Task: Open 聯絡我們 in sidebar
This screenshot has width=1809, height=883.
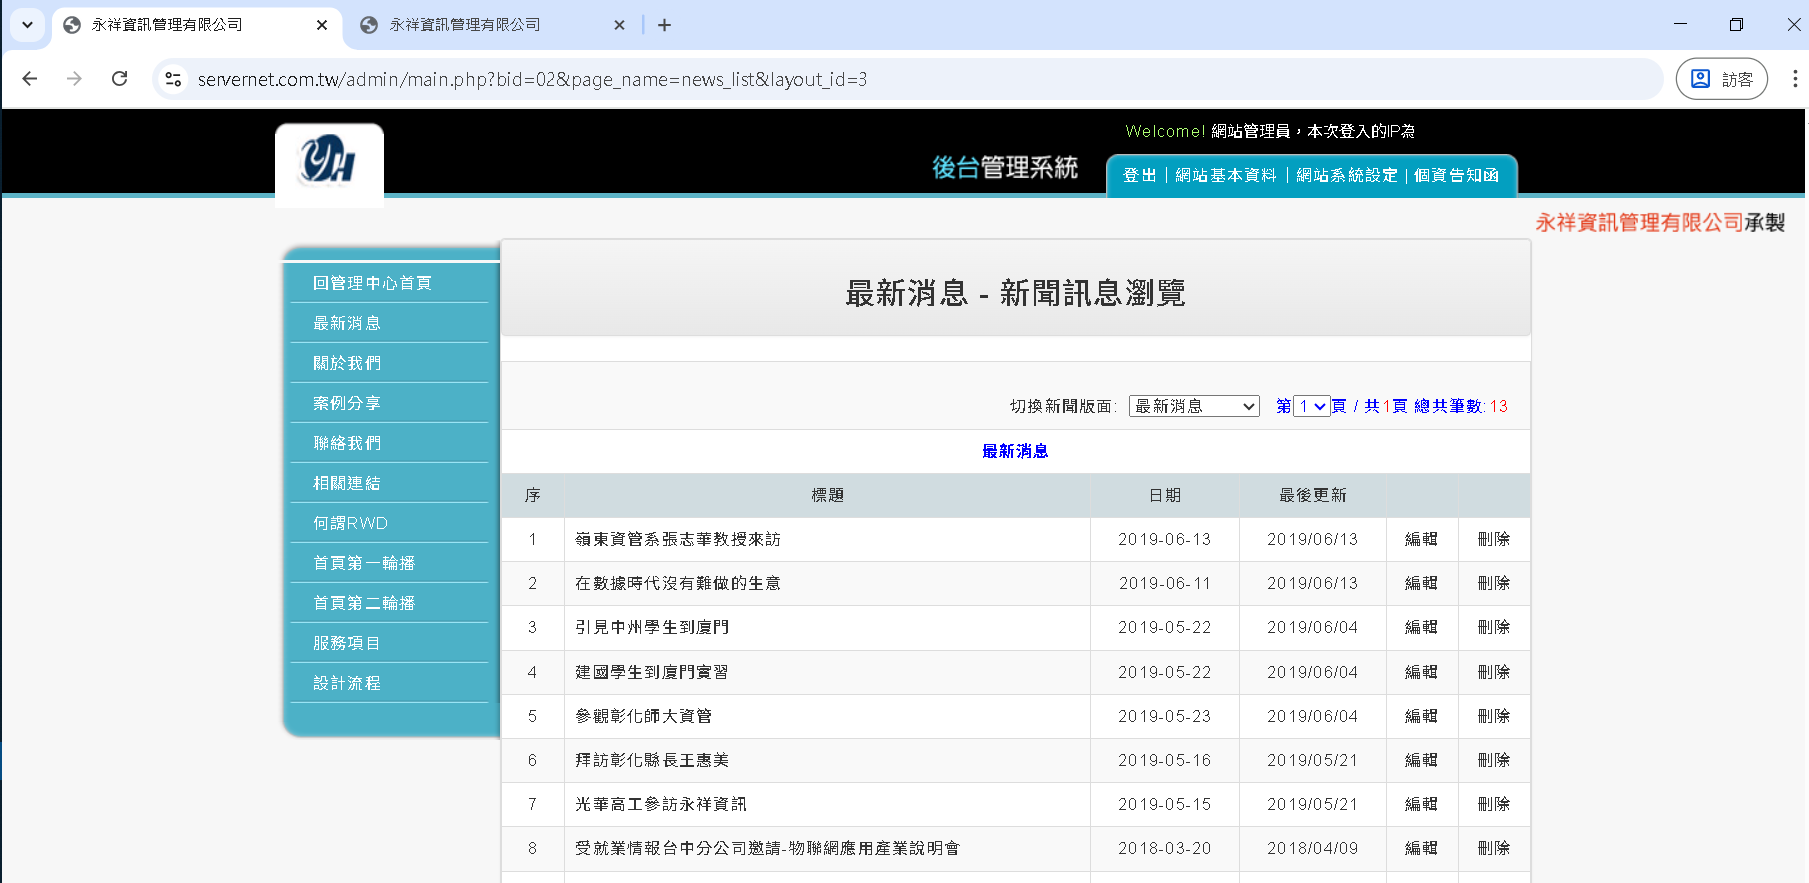Action: (x=347, y=443)
